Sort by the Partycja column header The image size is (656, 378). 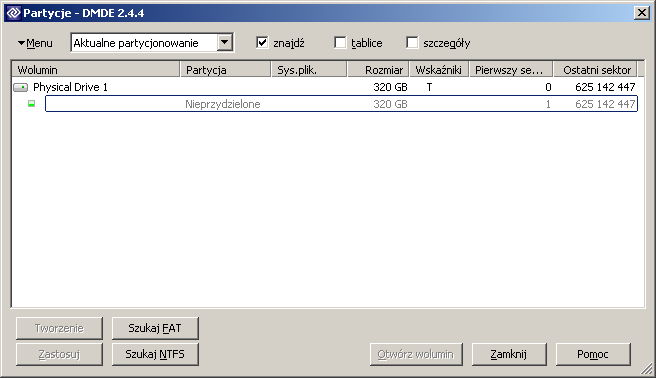click(x=226, y=69)
